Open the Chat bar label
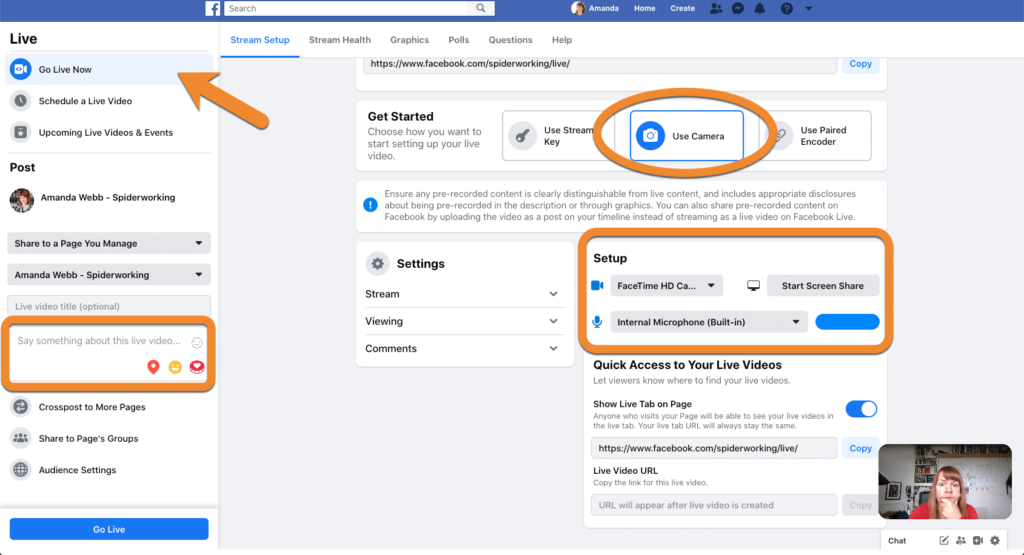 click(897, 541)
